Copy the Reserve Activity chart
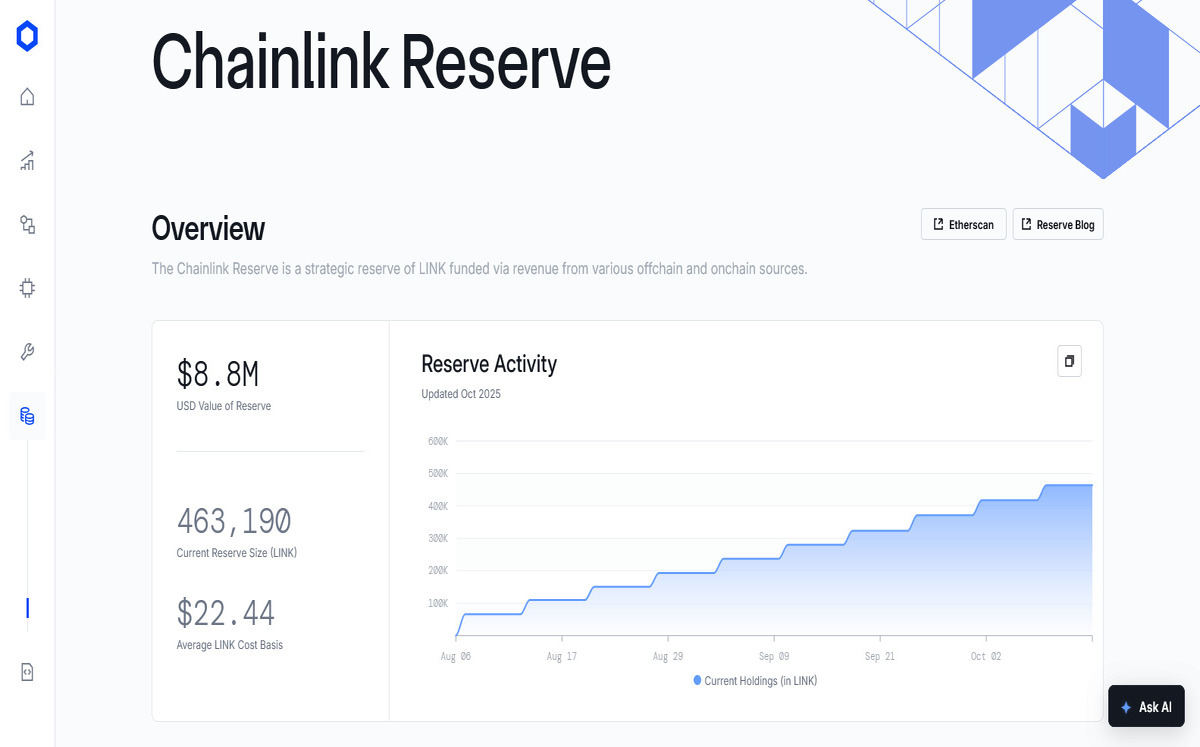Image resolution: width=1200 pixels, height=747 pixels. pyautogui.click(x=1069, y=361)
